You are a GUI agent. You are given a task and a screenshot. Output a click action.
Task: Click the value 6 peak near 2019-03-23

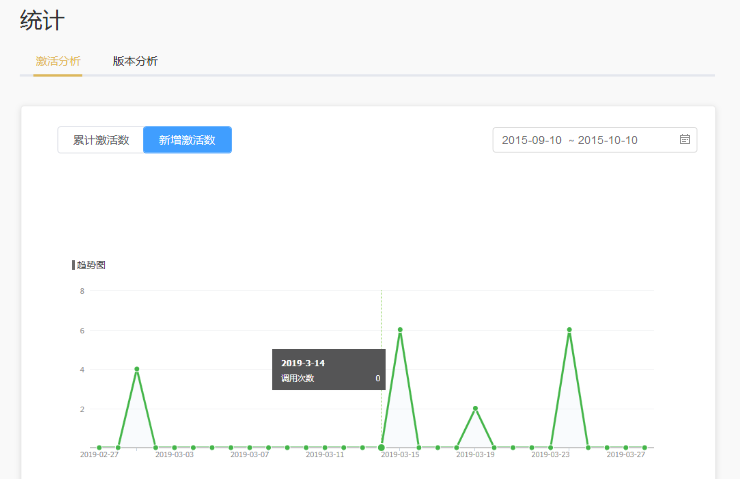569,329
